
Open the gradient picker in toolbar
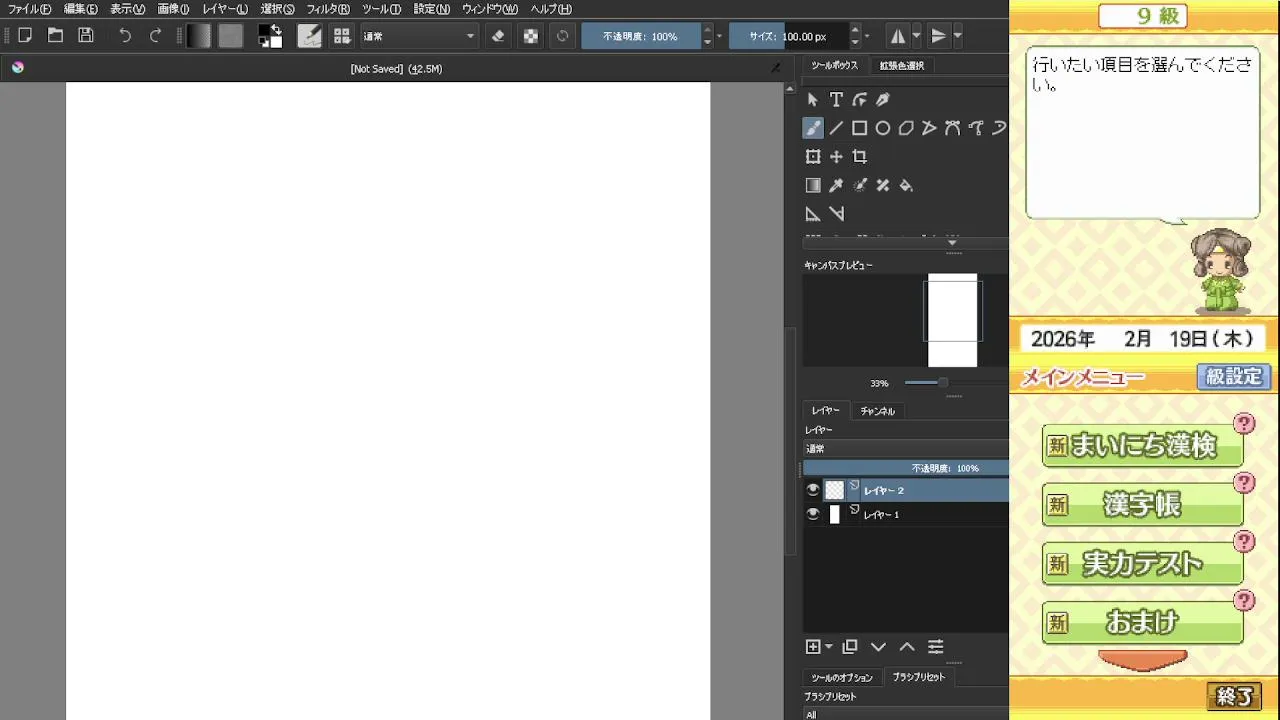[199, 36]
